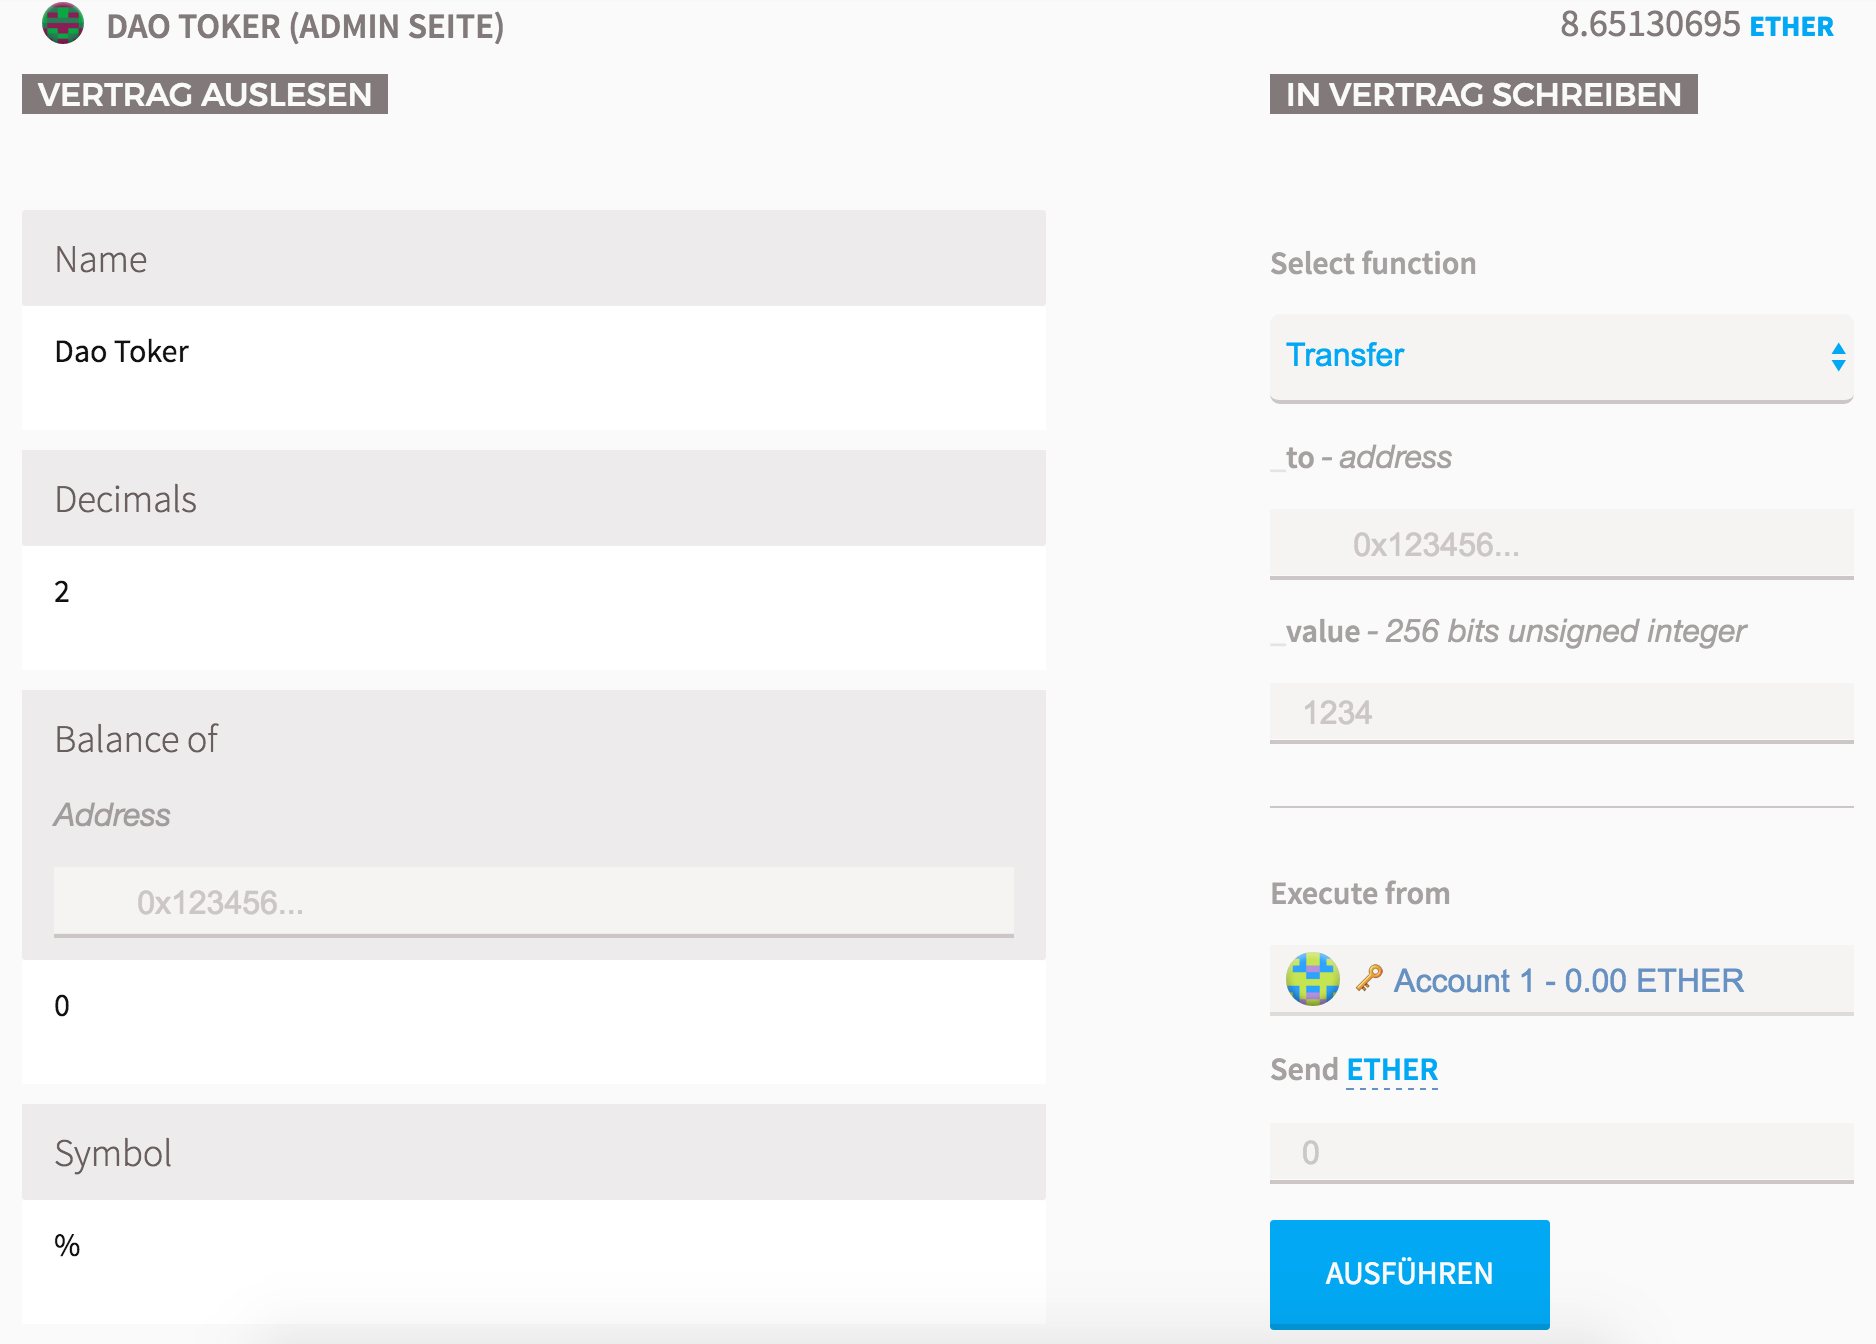The height and width of the screenshot is (1344, 1876).
Task: Click the Account 1 identicon avatar
Action: (x=1312, y=979)
